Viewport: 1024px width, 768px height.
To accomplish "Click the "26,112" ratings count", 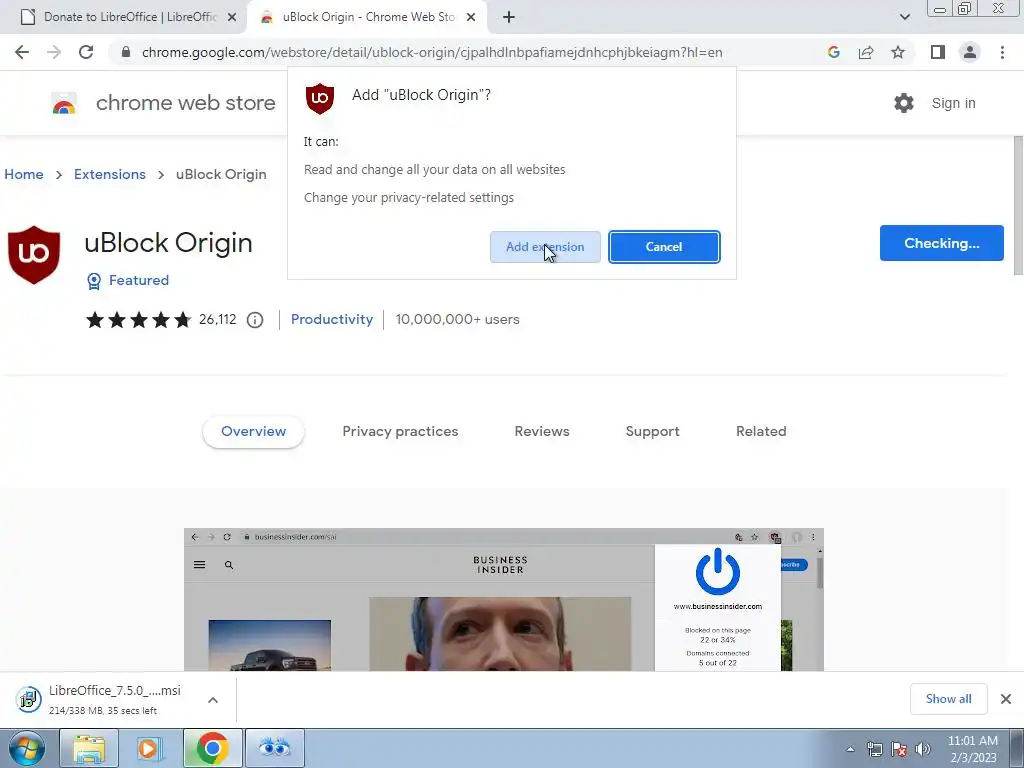I will pyautogui.click(x=217, y=319).
